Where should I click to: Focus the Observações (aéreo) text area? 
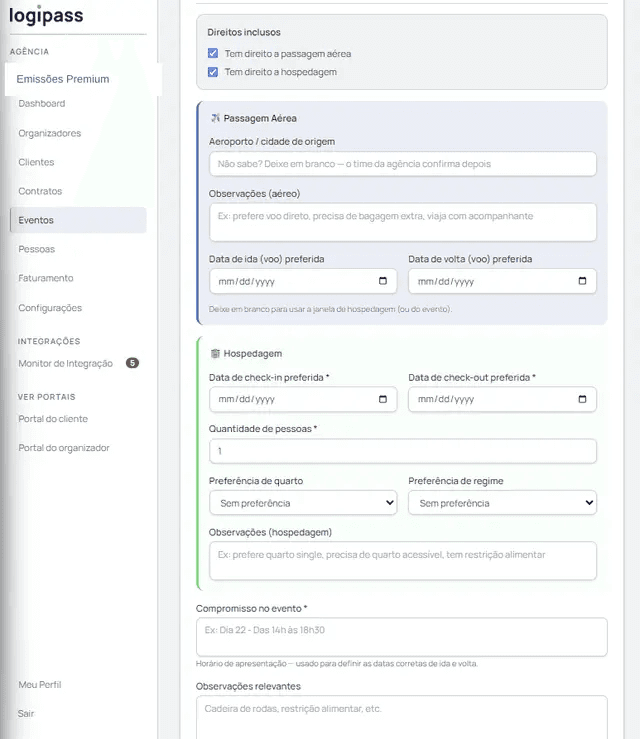tap(403, 222)
